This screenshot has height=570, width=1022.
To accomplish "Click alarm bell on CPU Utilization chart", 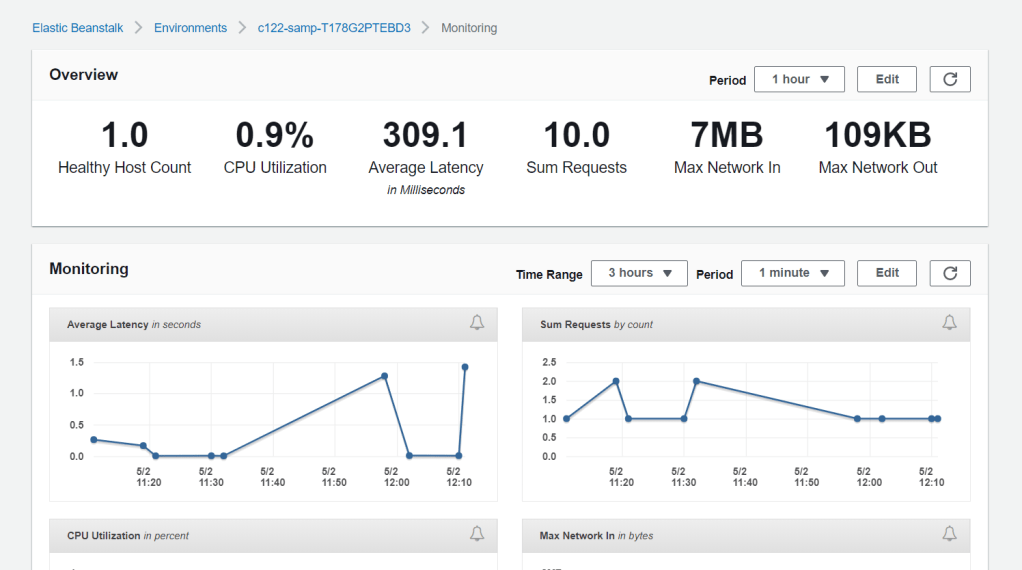I will pyautogui.click(x=477, y=534).
